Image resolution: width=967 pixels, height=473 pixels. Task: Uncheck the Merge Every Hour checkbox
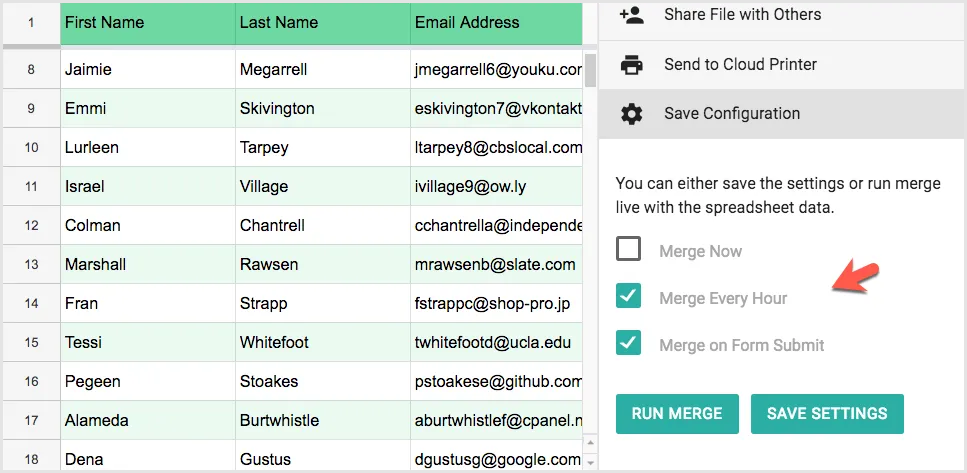628,296
